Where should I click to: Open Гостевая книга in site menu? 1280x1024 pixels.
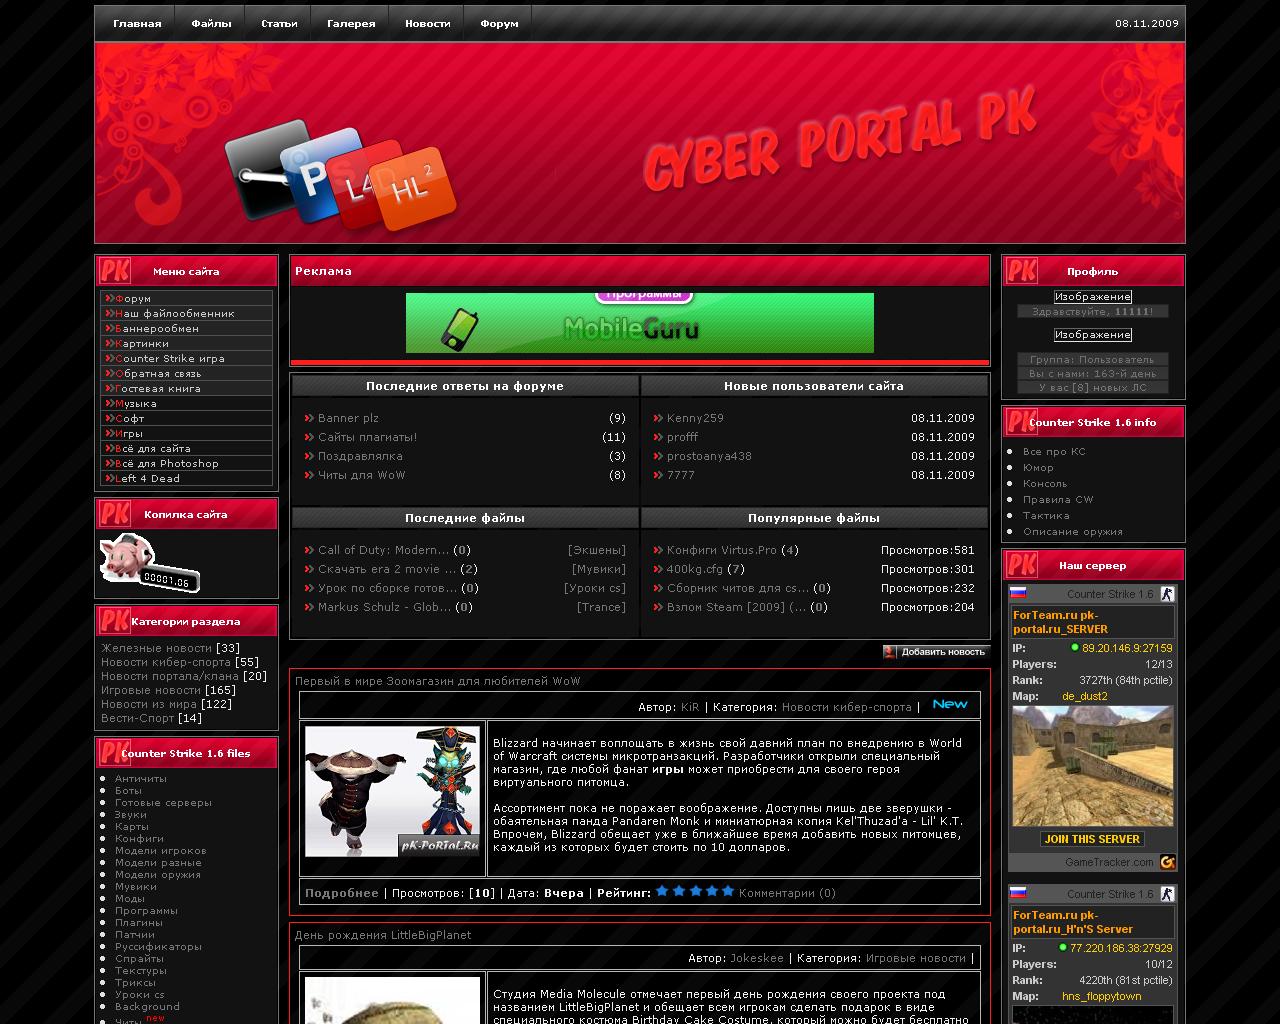coord(157,388)
